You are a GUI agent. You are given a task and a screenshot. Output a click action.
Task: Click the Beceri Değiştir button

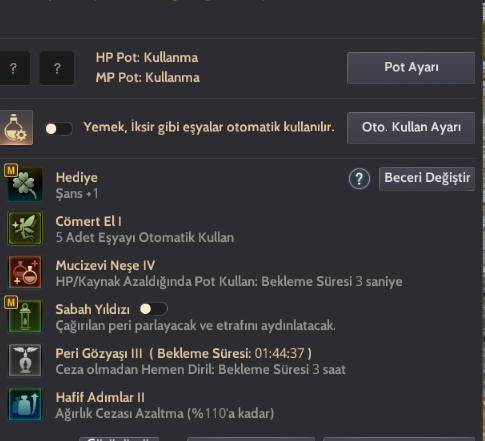(x=427, y=179)
